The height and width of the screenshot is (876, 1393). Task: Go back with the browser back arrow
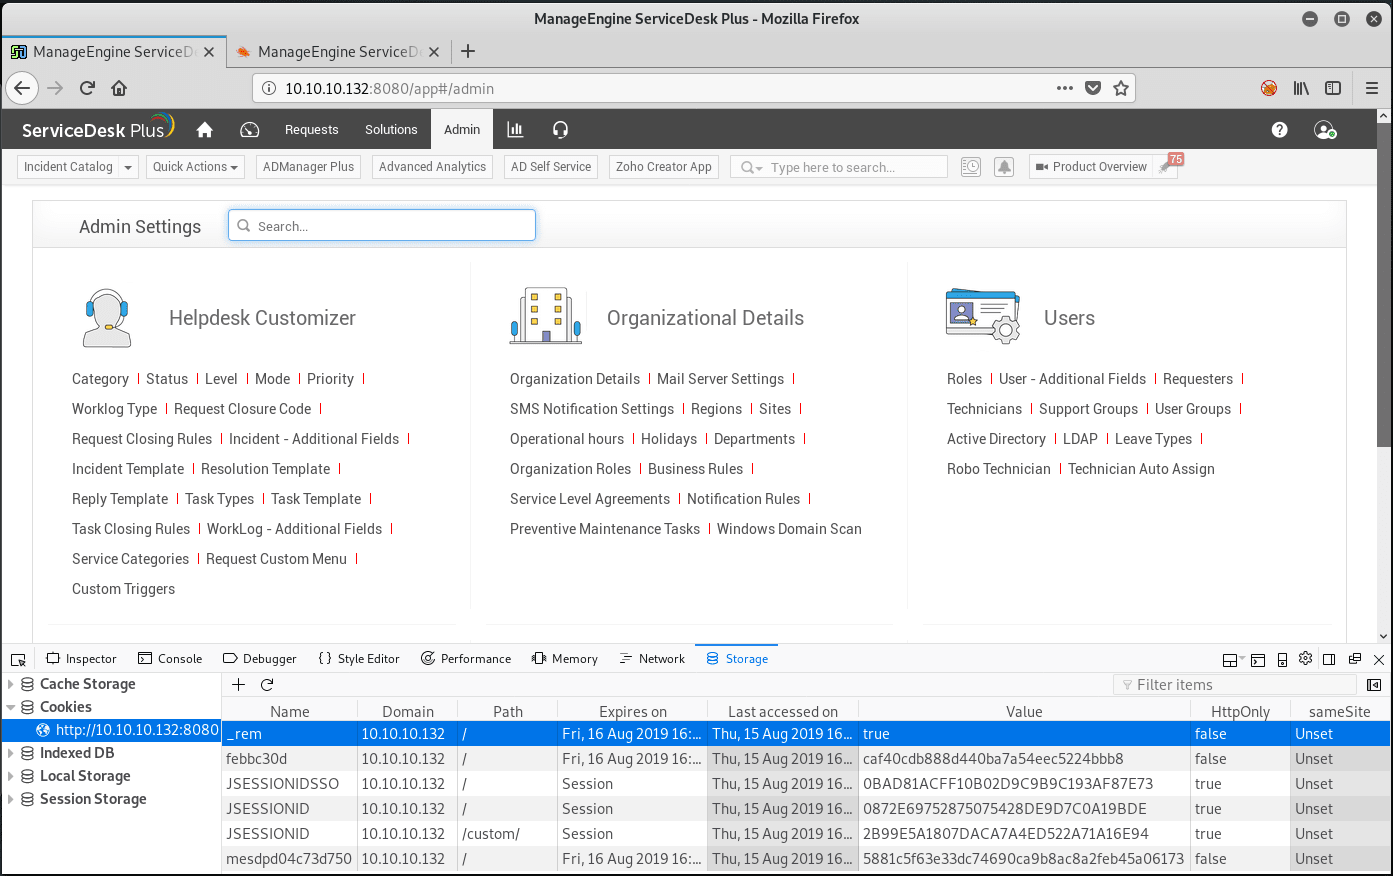coord(22,88)
